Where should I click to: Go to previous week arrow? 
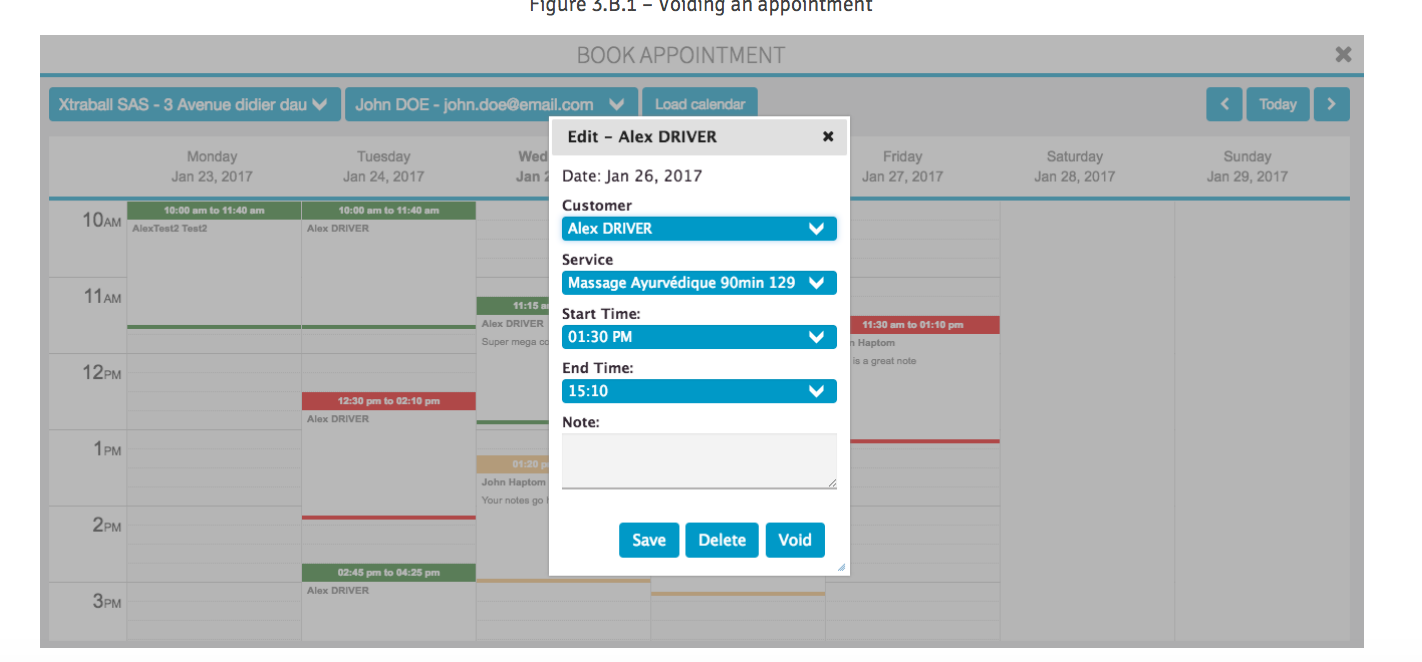coord(1224,104)
